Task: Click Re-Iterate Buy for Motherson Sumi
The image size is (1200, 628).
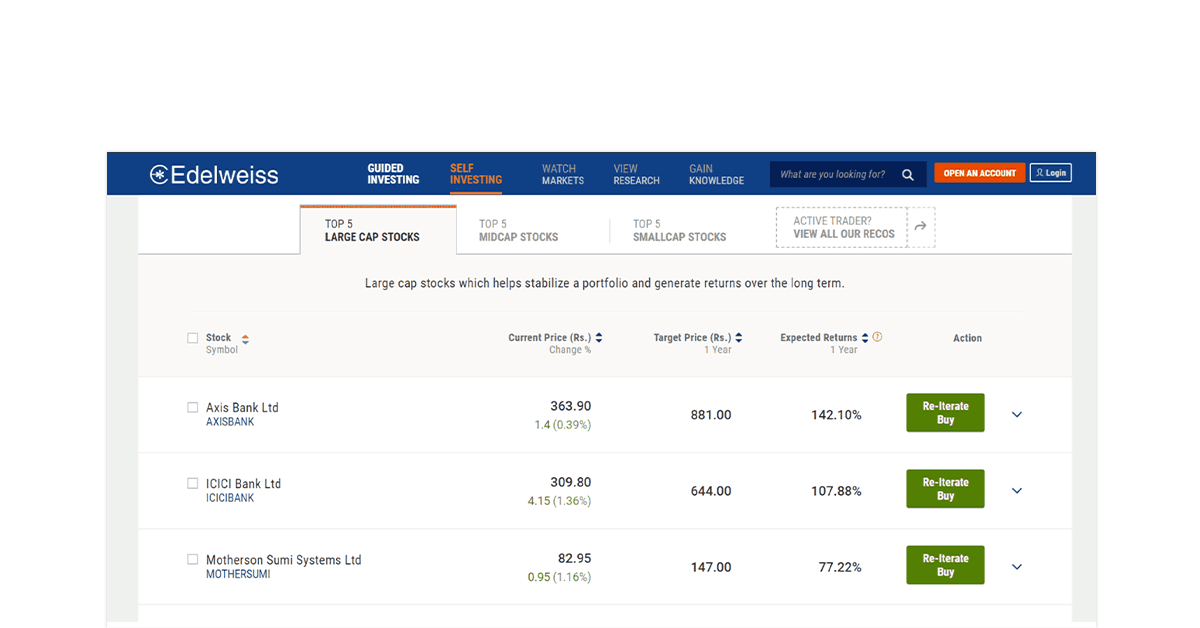Action: tap(945, 565)
